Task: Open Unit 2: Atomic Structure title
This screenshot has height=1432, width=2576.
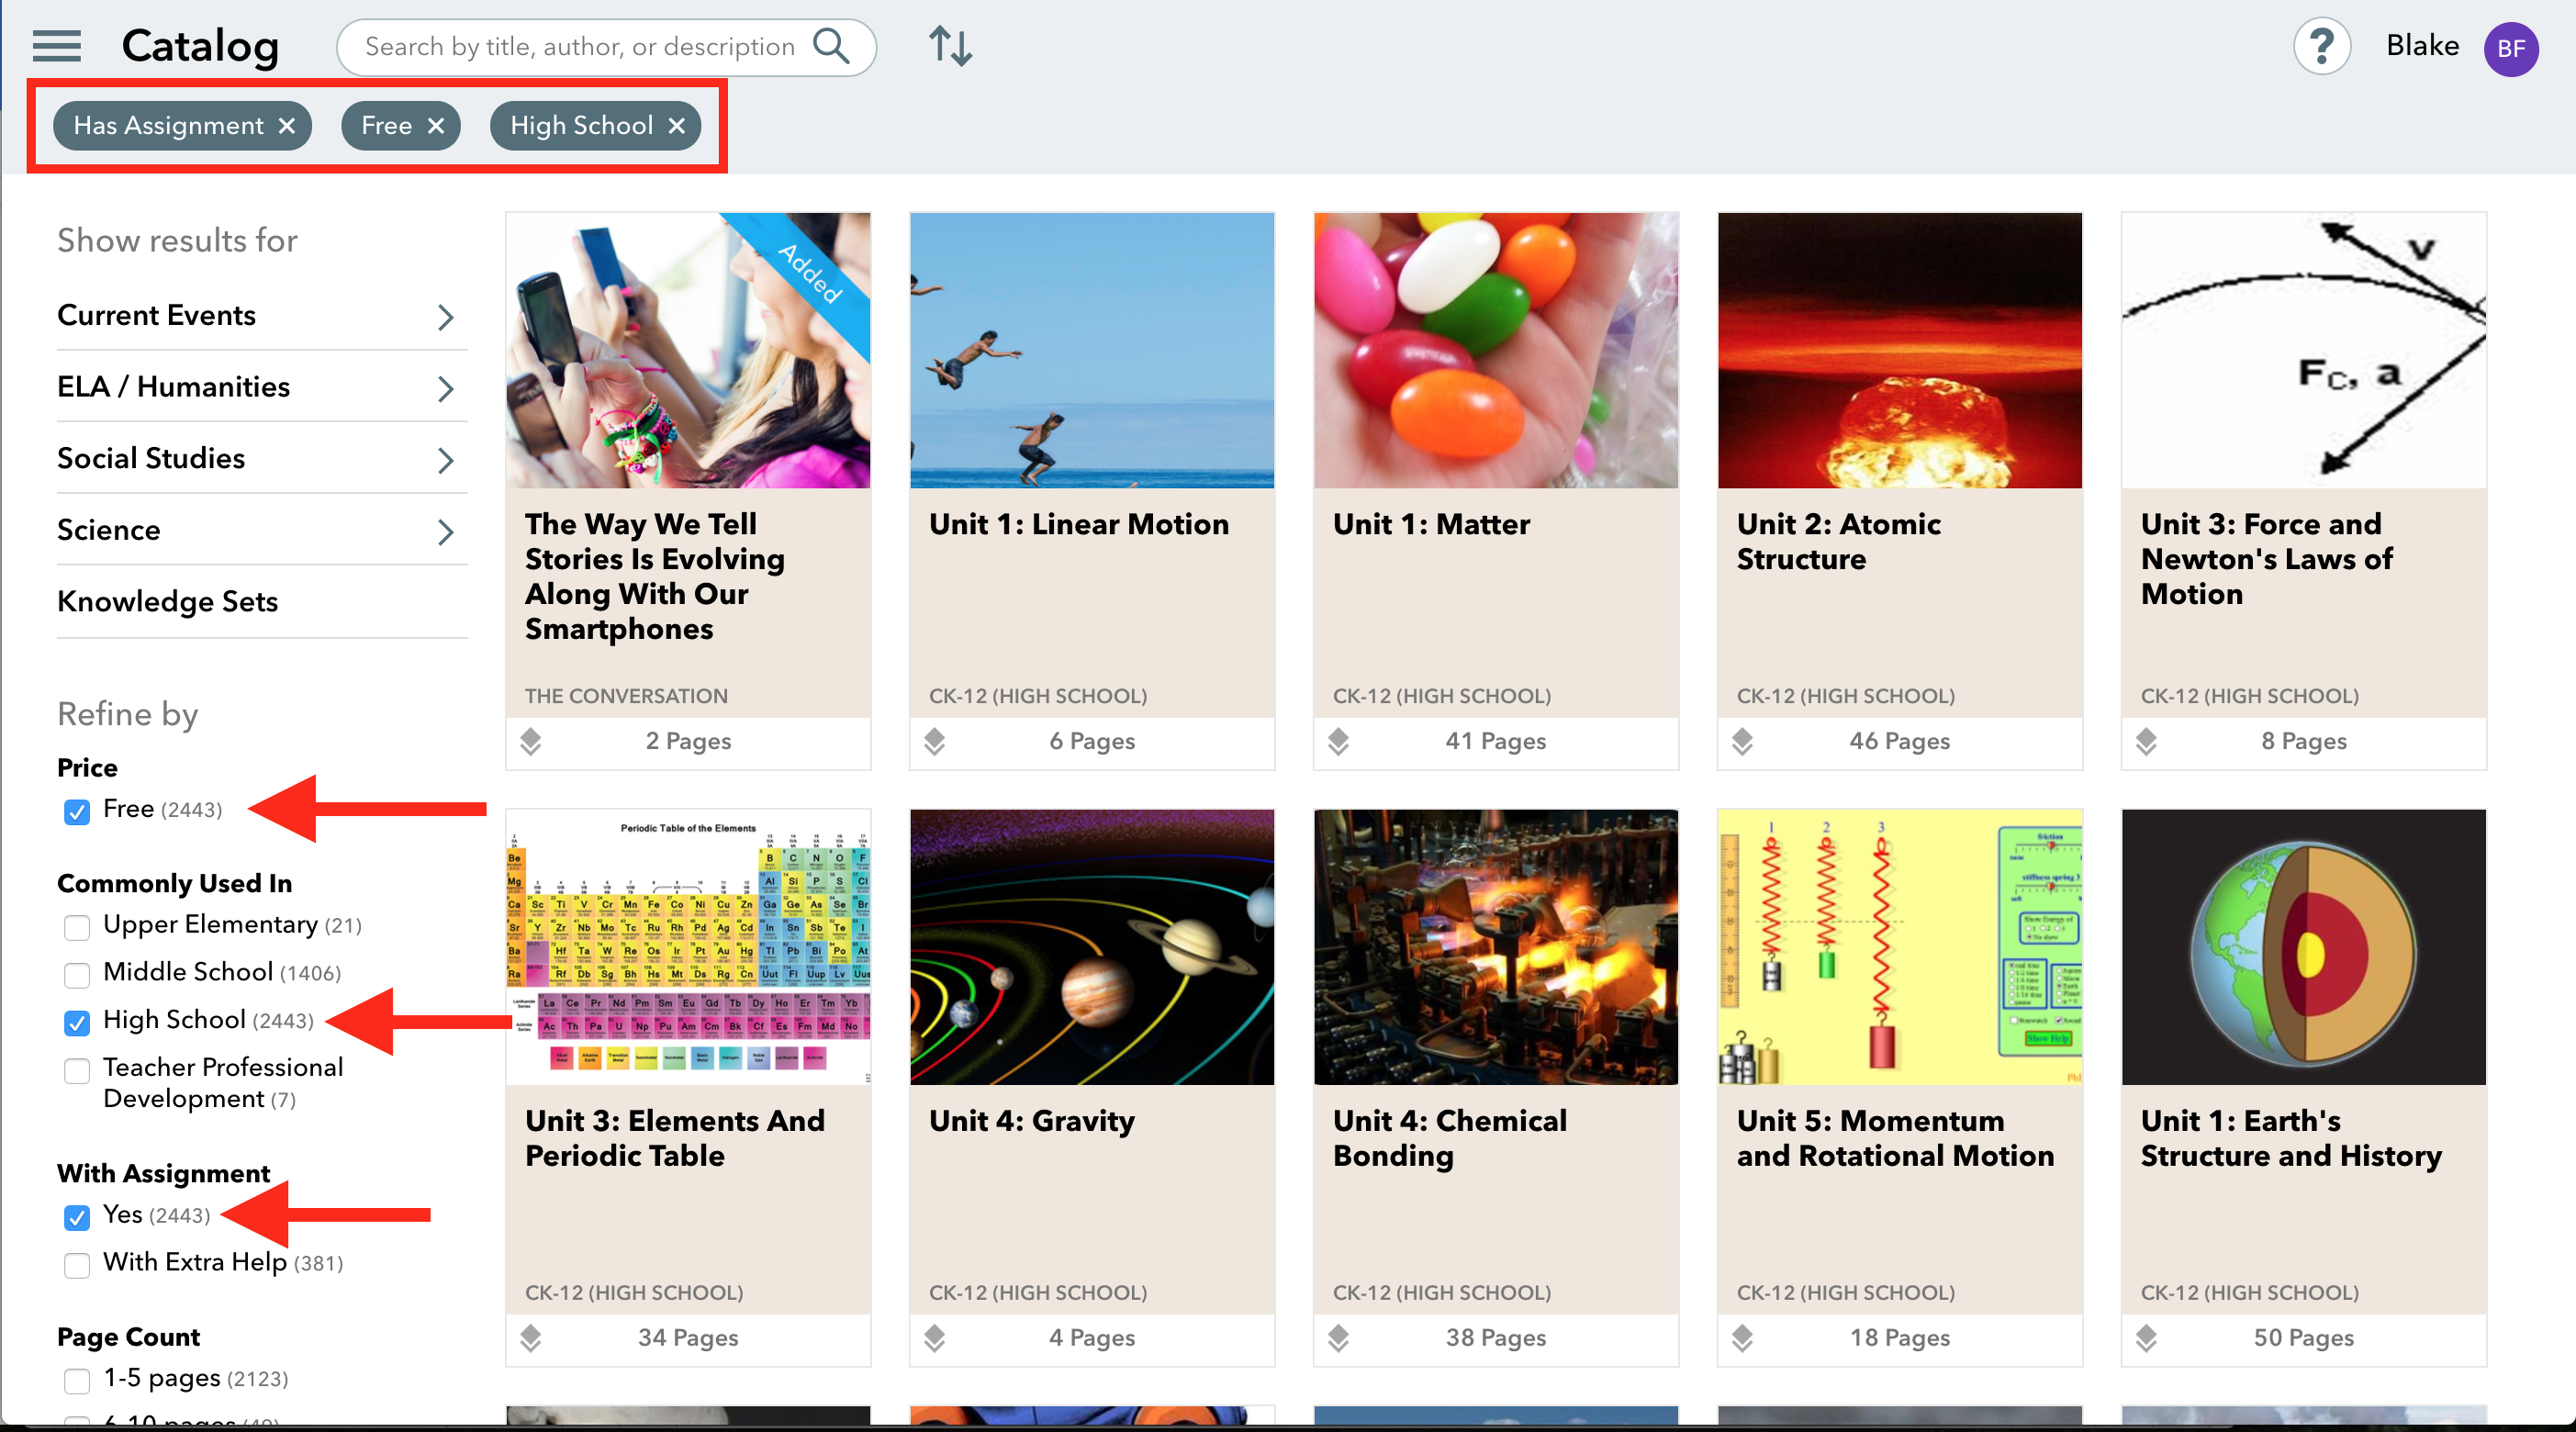Action: pos(1838,541)
